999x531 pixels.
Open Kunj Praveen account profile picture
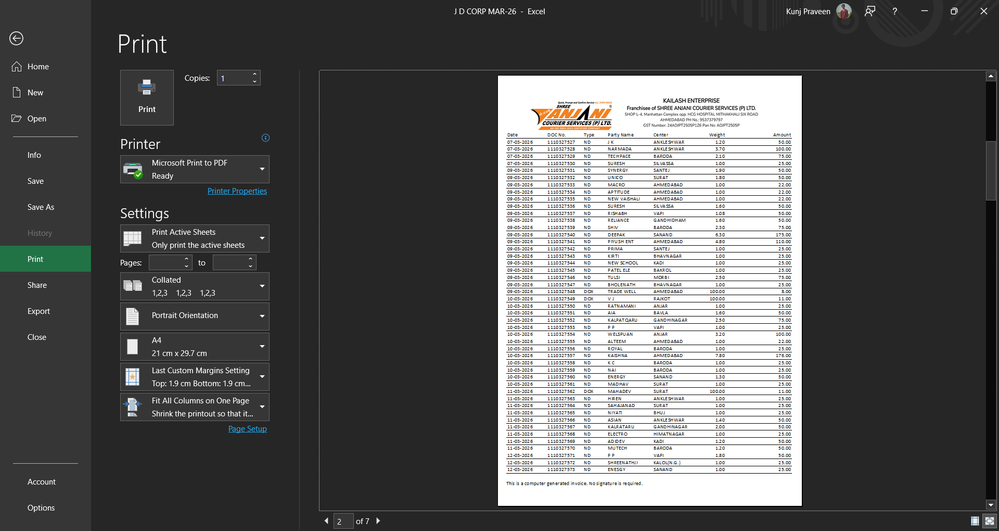[844, 11]
